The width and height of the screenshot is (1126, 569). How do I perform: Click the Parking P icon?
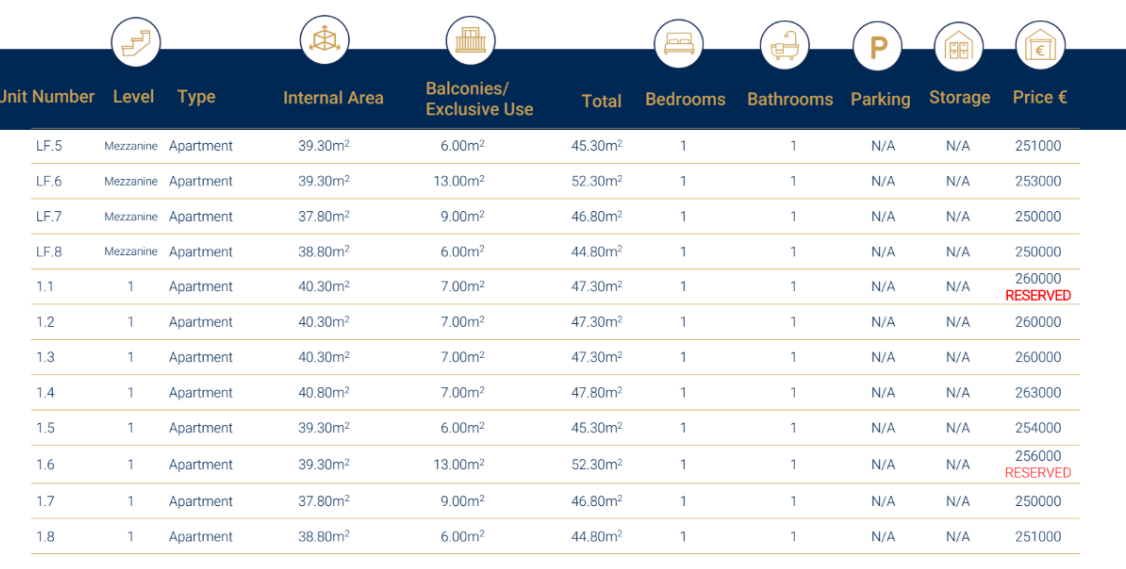877,47
